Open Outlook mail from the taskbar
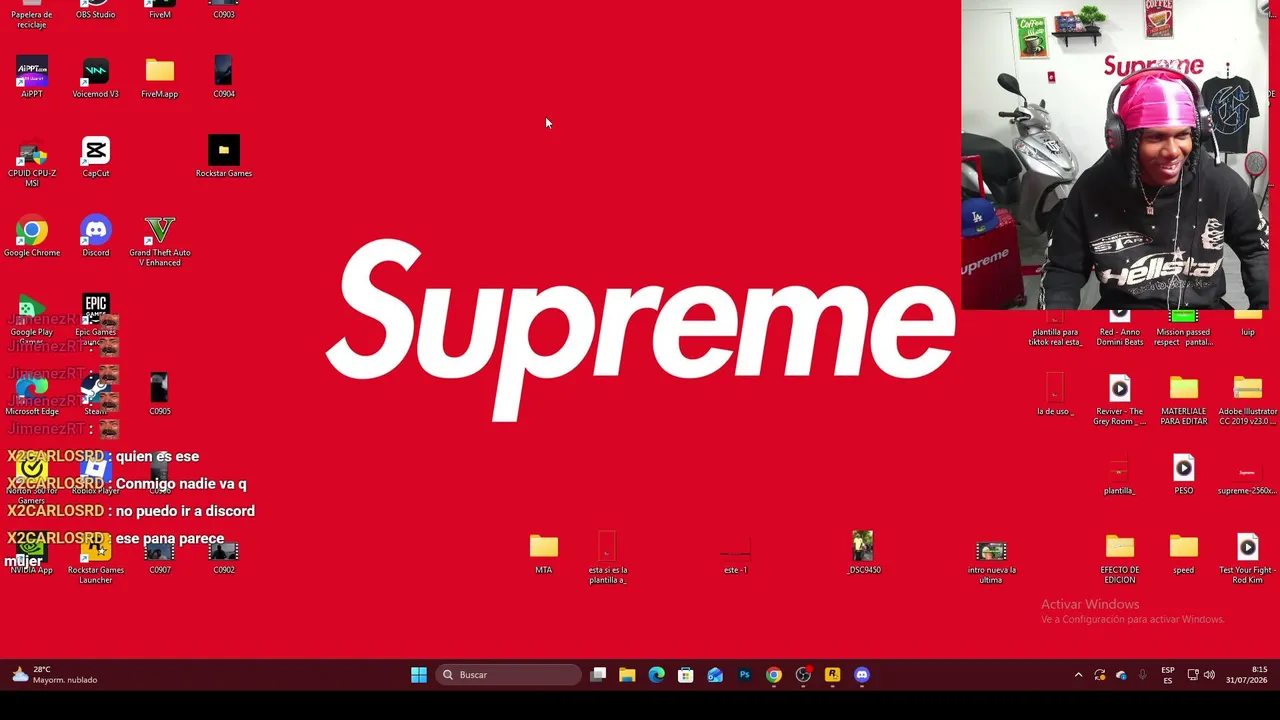 point(715,675)
